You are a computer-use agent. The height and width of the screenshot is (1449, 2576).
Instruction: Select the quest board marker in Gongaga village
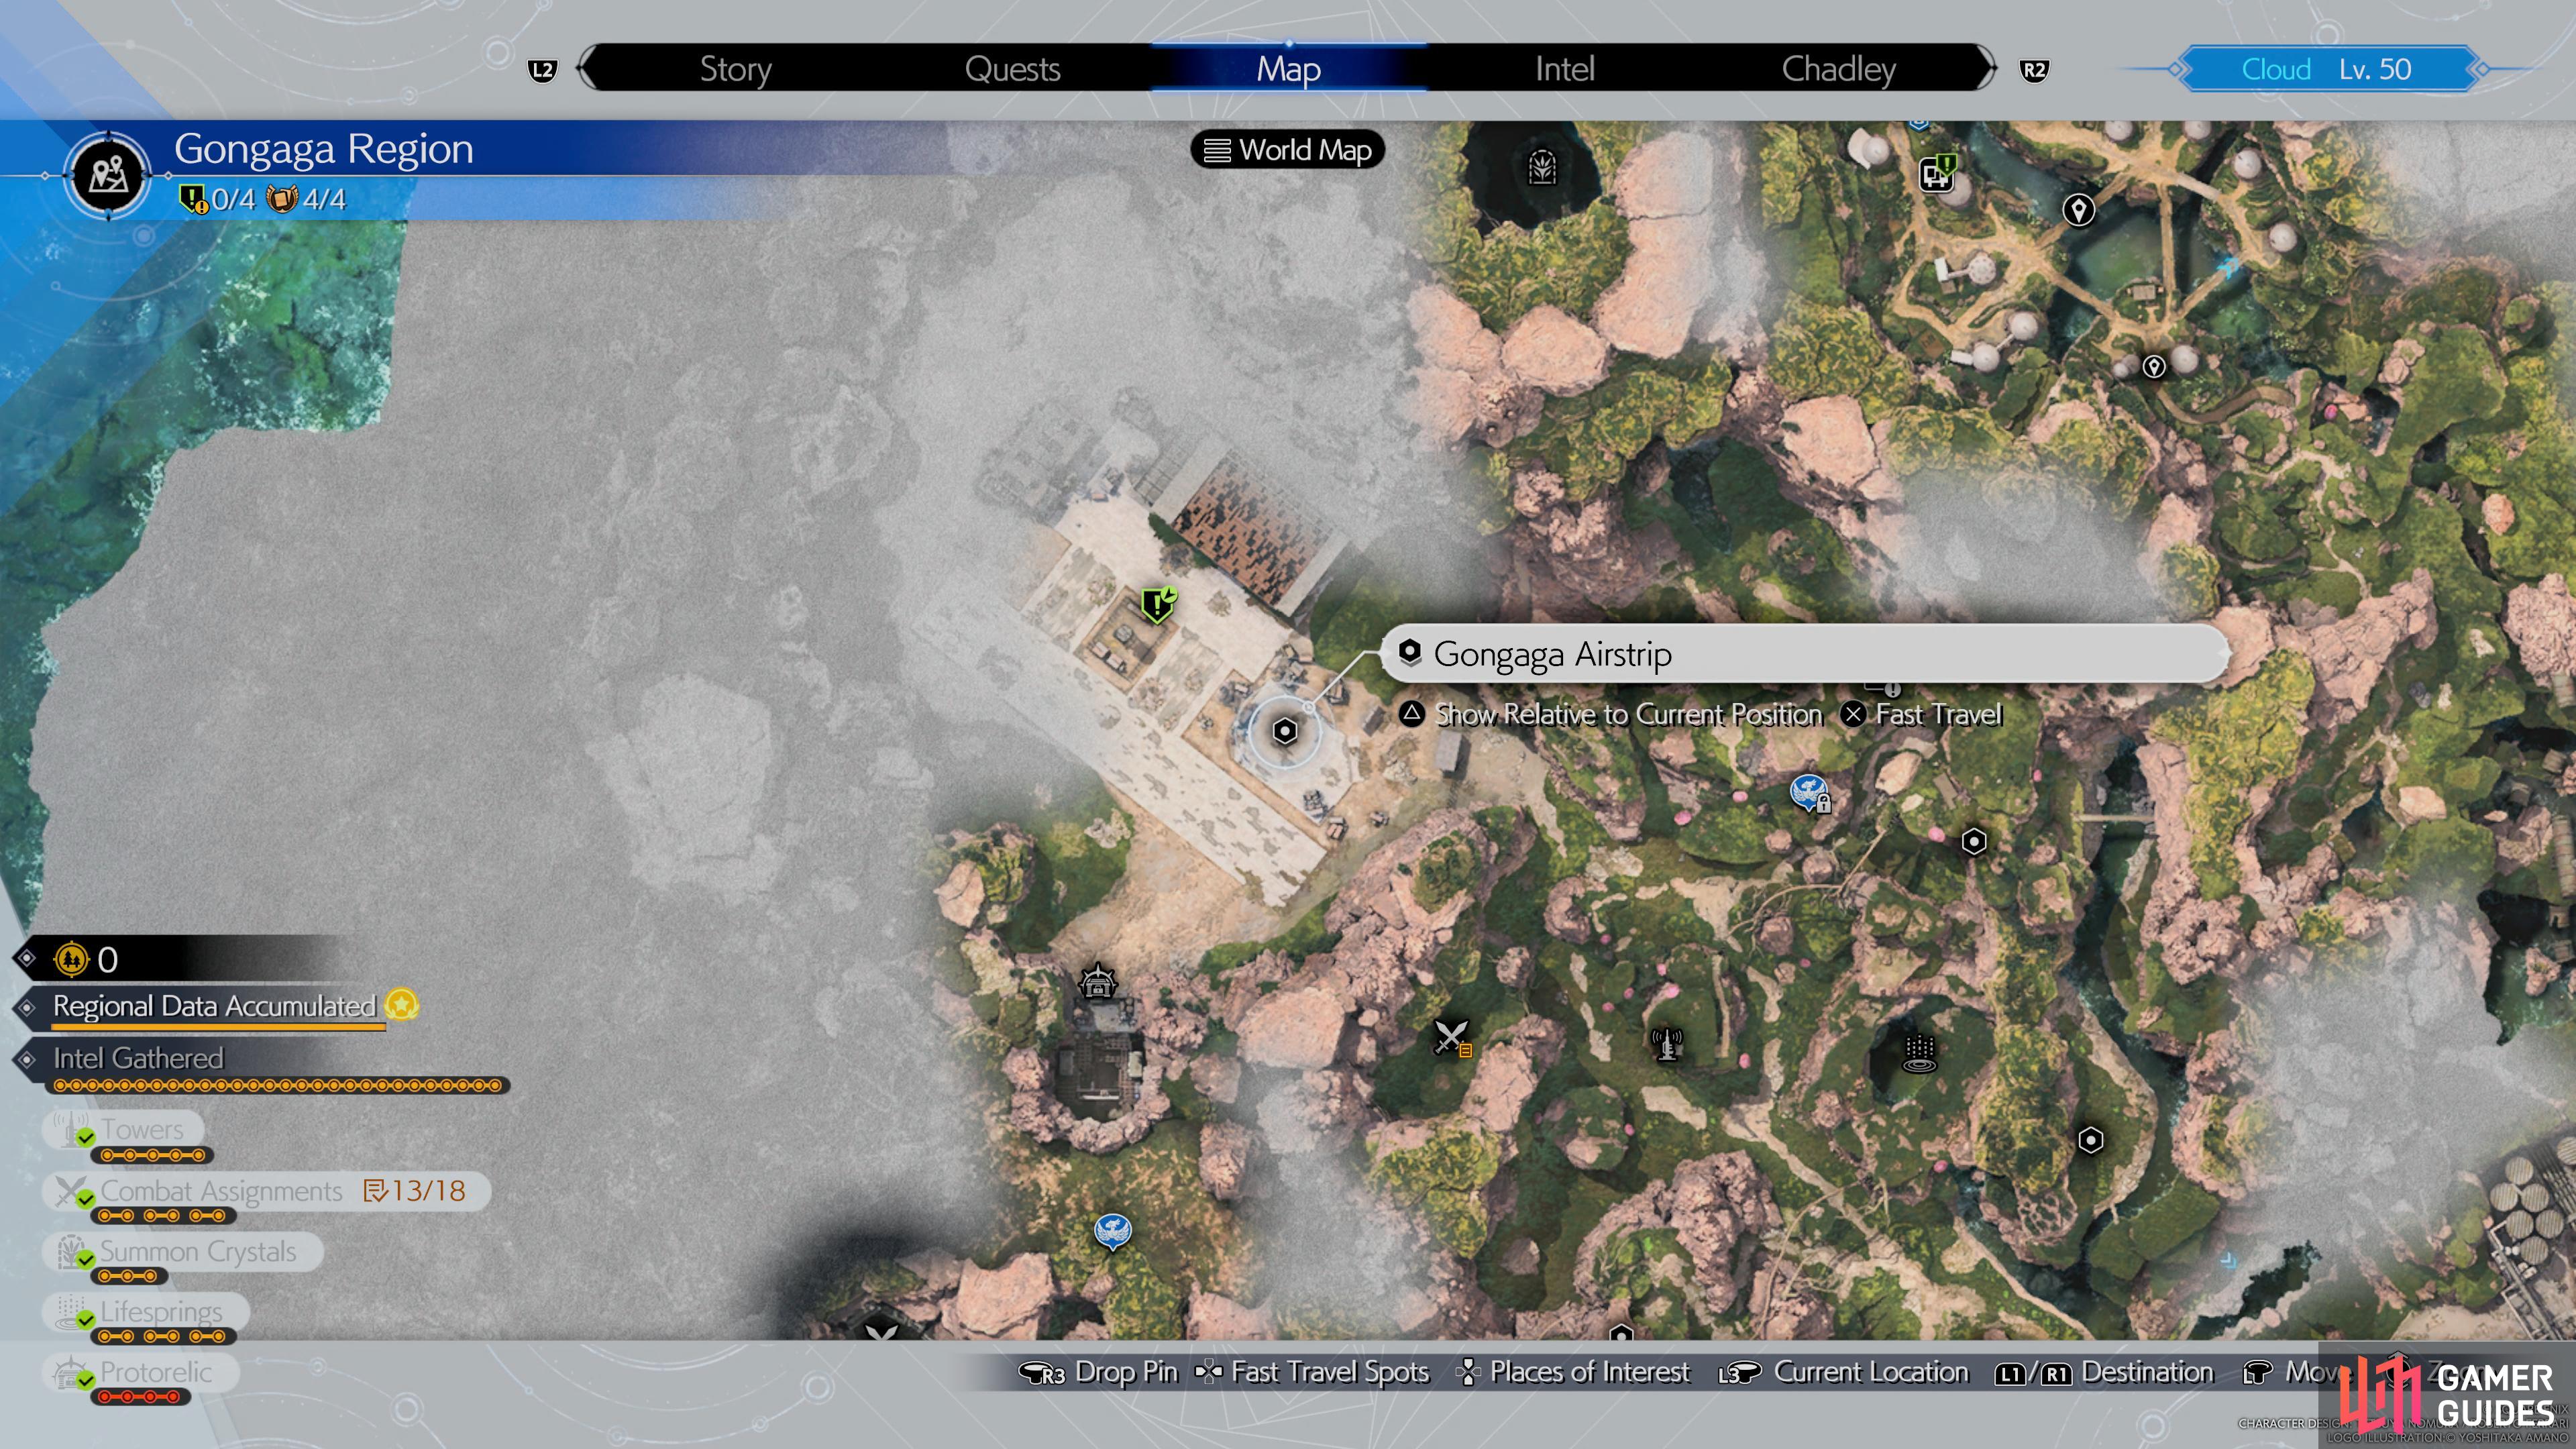[1938, 173]
